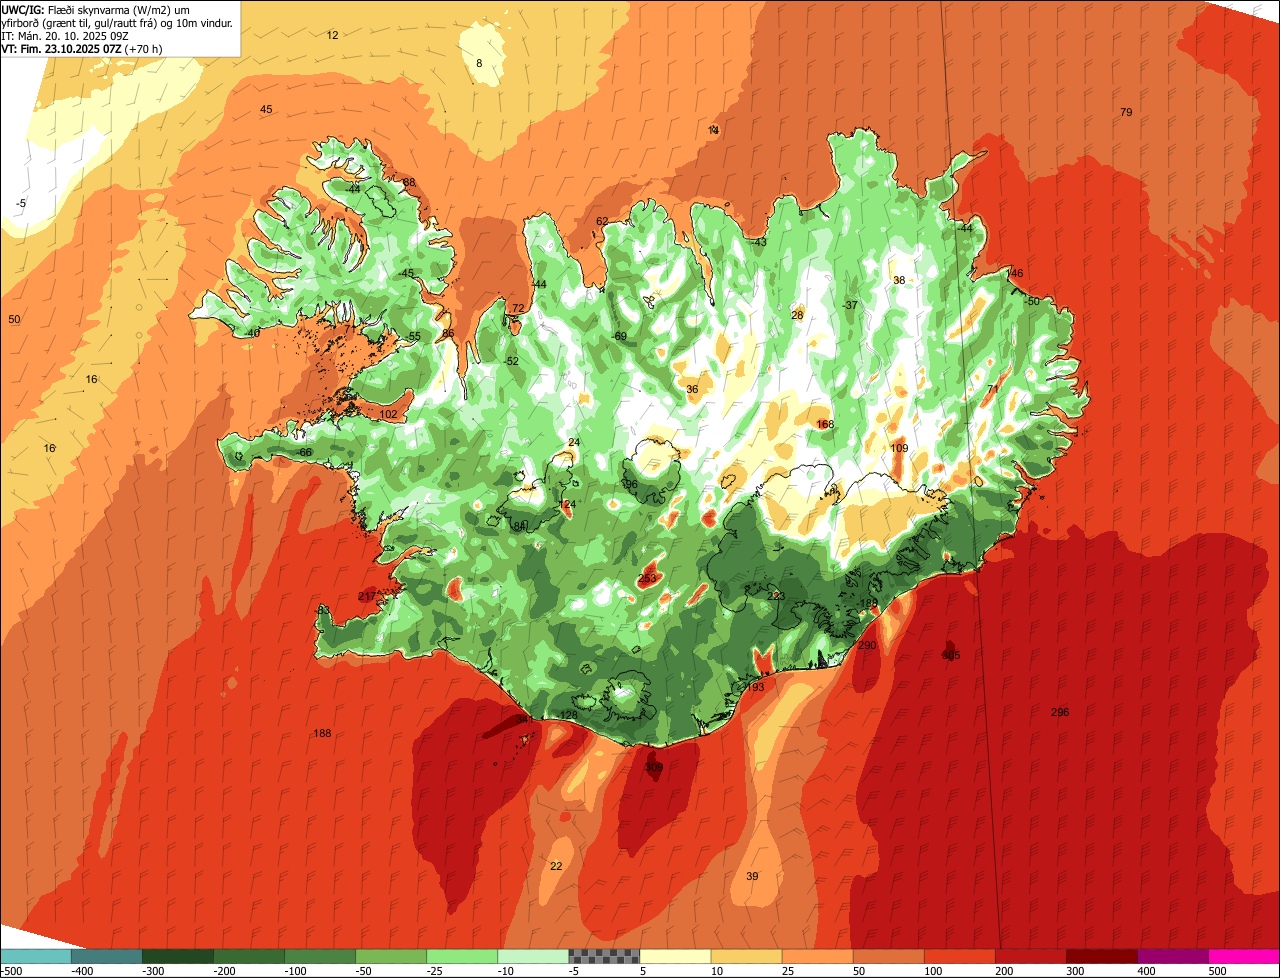Click the map value 12
The height and width of the screenshot is (978, 1280).
click(332, 35)
